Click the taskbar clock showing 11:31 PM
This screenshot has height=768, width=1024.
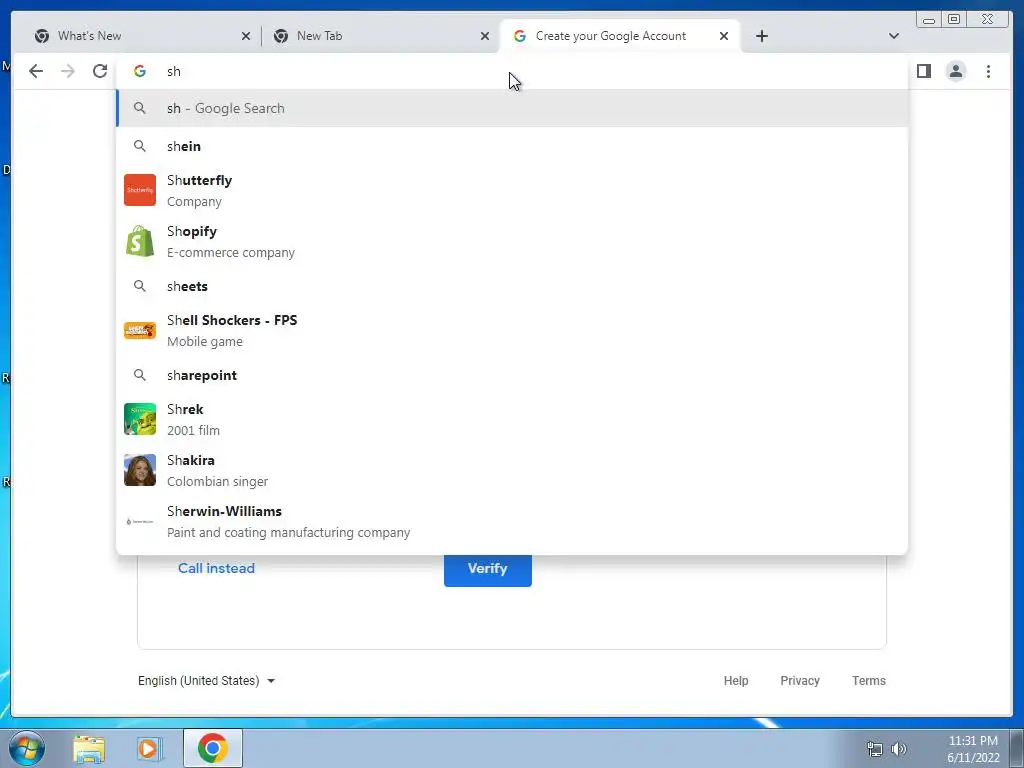973,749
